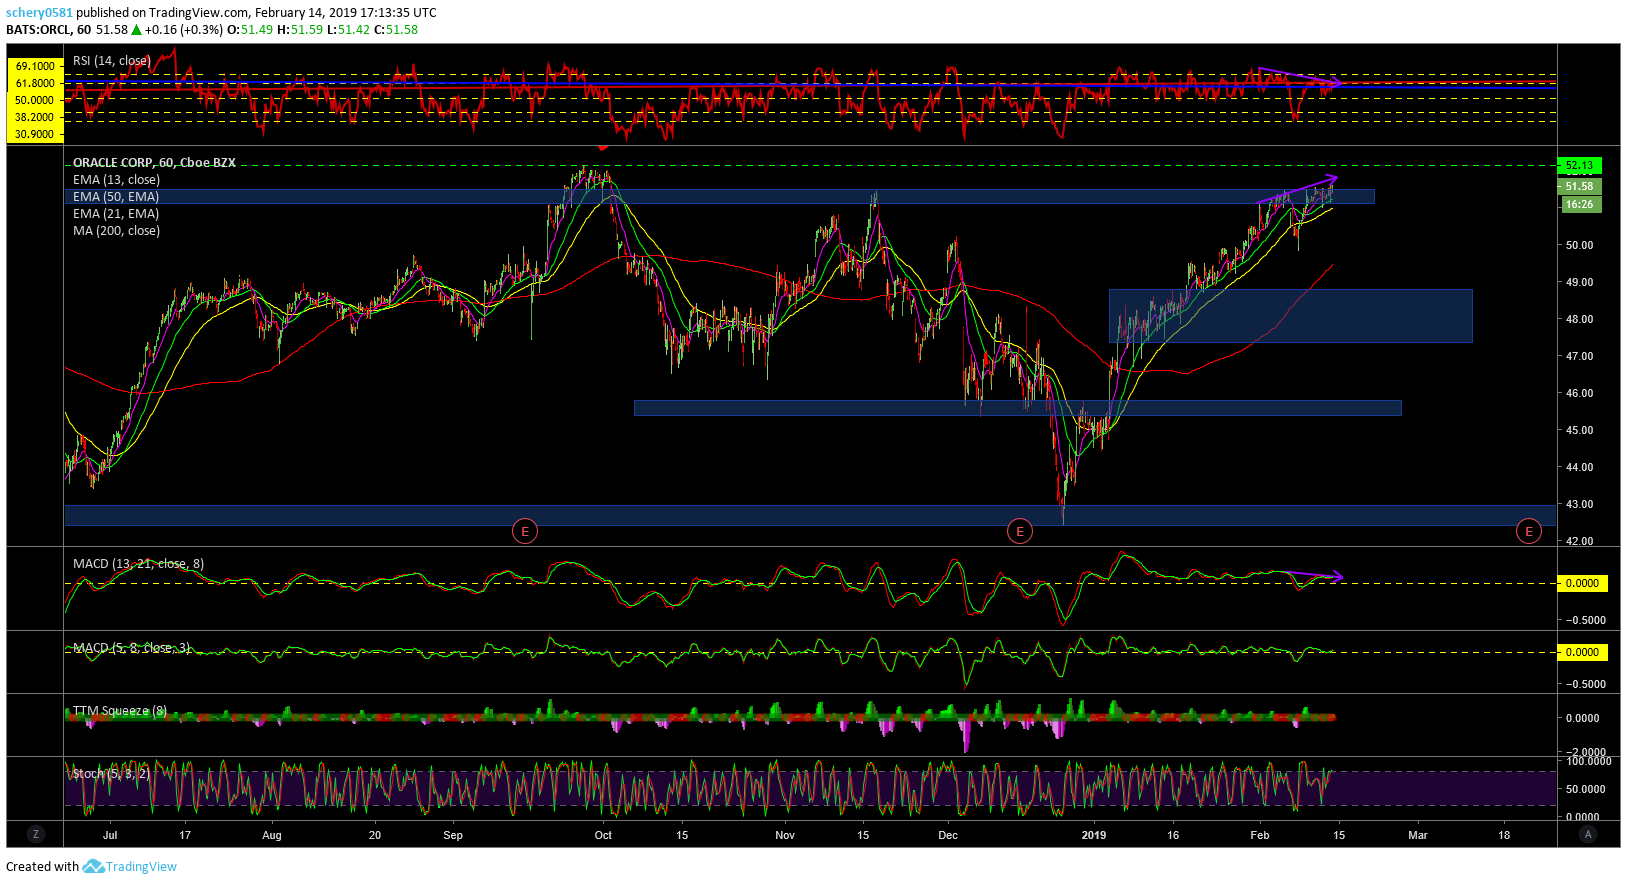Click the 69.1000 RSI level label

click(x=35, y=66)
